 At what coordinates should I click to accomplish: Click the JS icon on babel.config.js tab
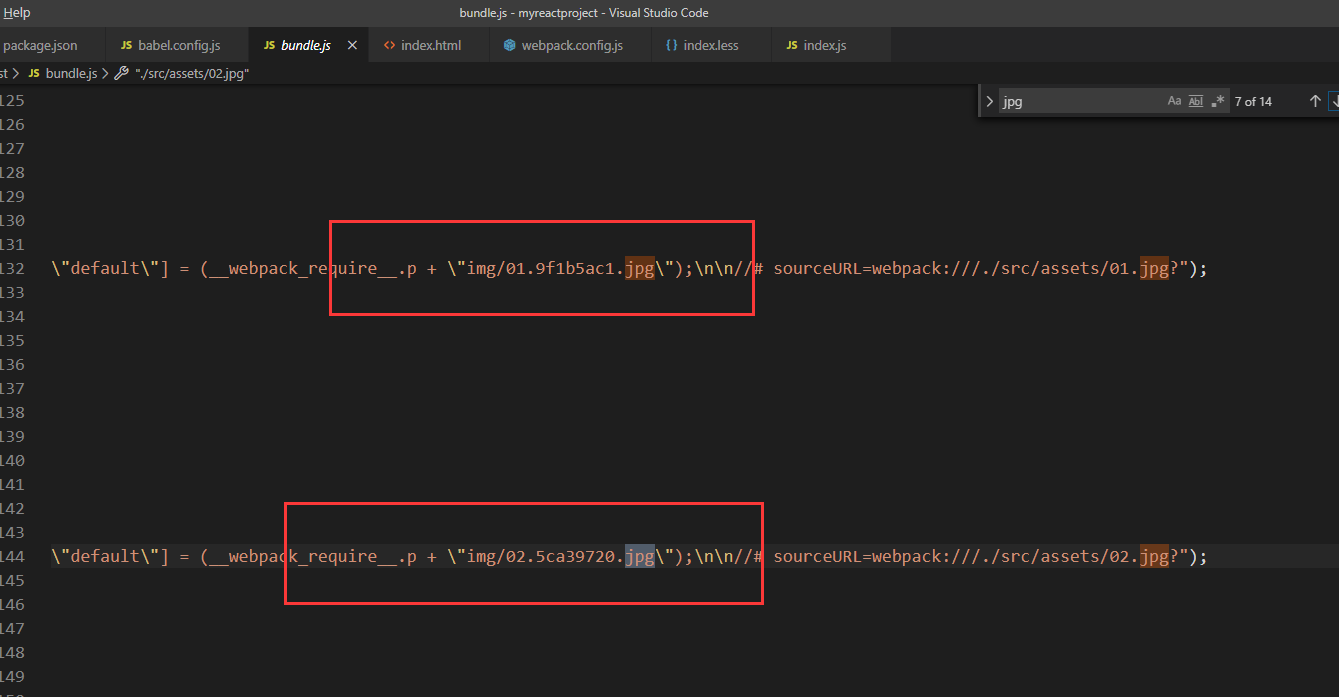[x=126, y=46]
